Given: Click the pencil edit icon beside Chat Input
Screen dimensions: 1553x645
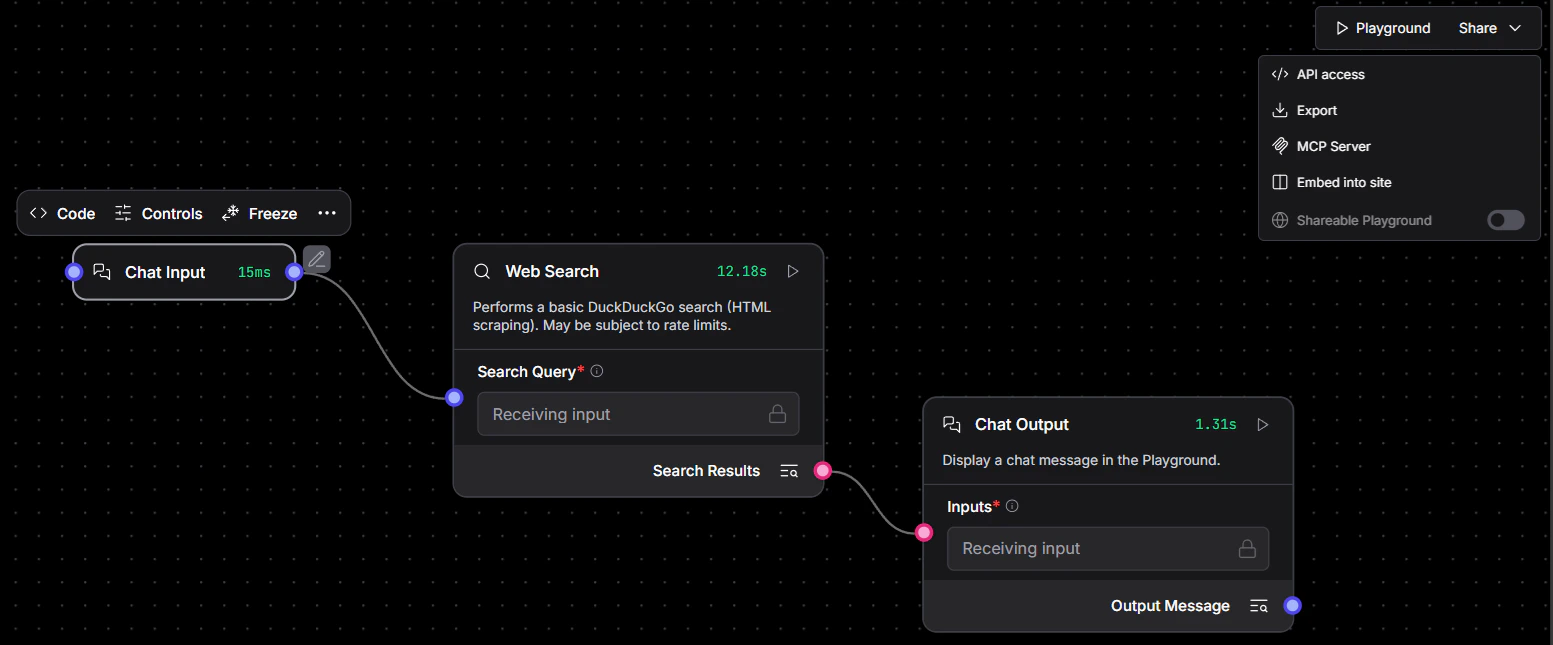Looking at the screenshot, I should tap(316, 259).
